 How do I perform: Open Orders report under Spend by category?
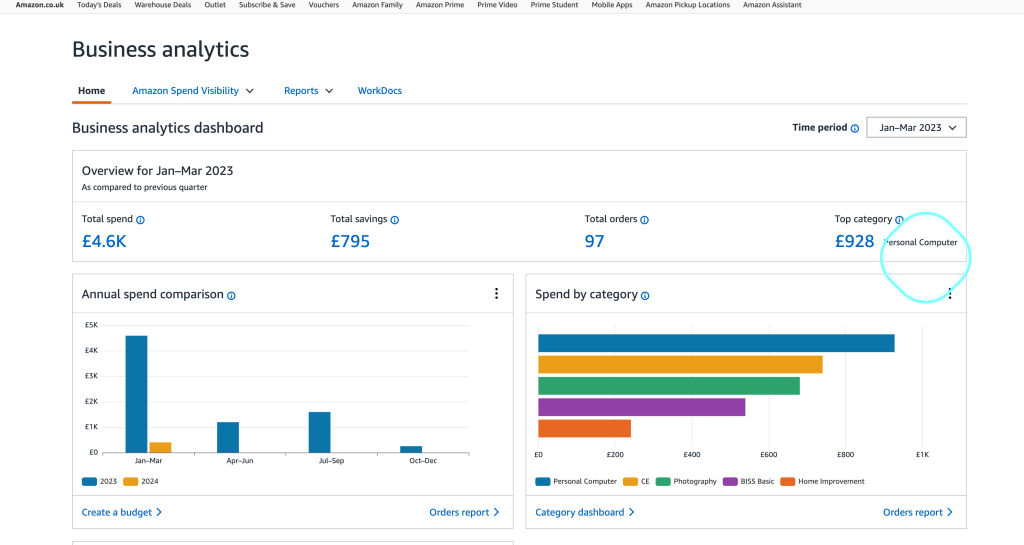click(x=918, y=512)
